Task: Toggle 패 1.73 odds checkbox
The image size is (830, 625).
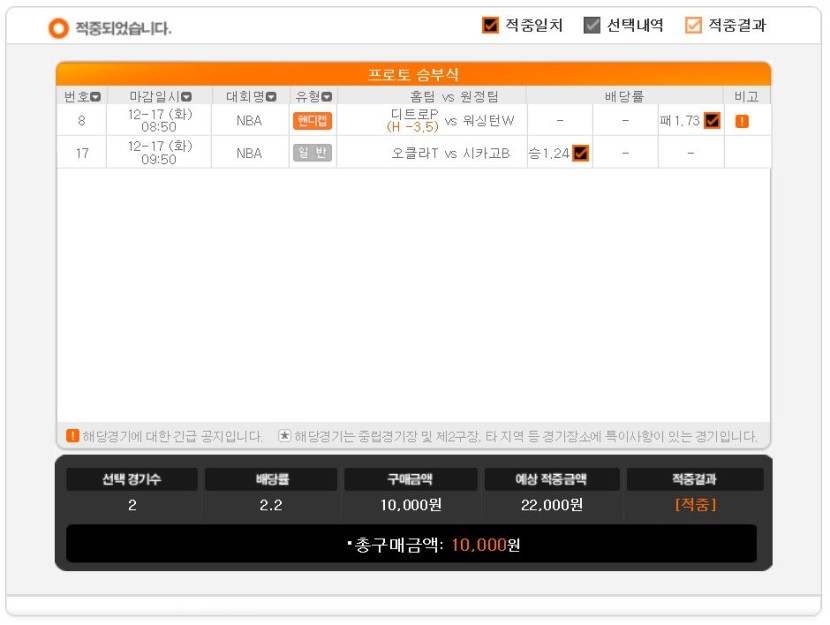Action: click(x=712, y=121)
